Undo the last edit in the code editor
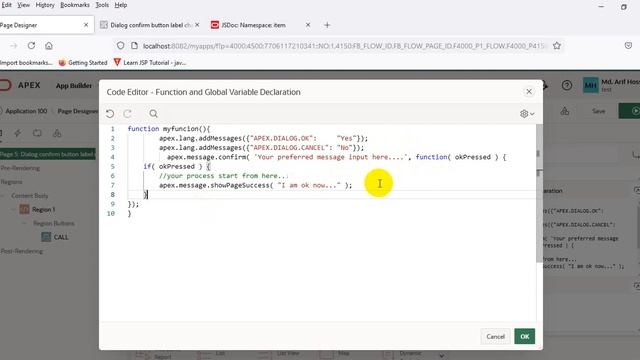 pyautogui.click(x=110, y=113)
